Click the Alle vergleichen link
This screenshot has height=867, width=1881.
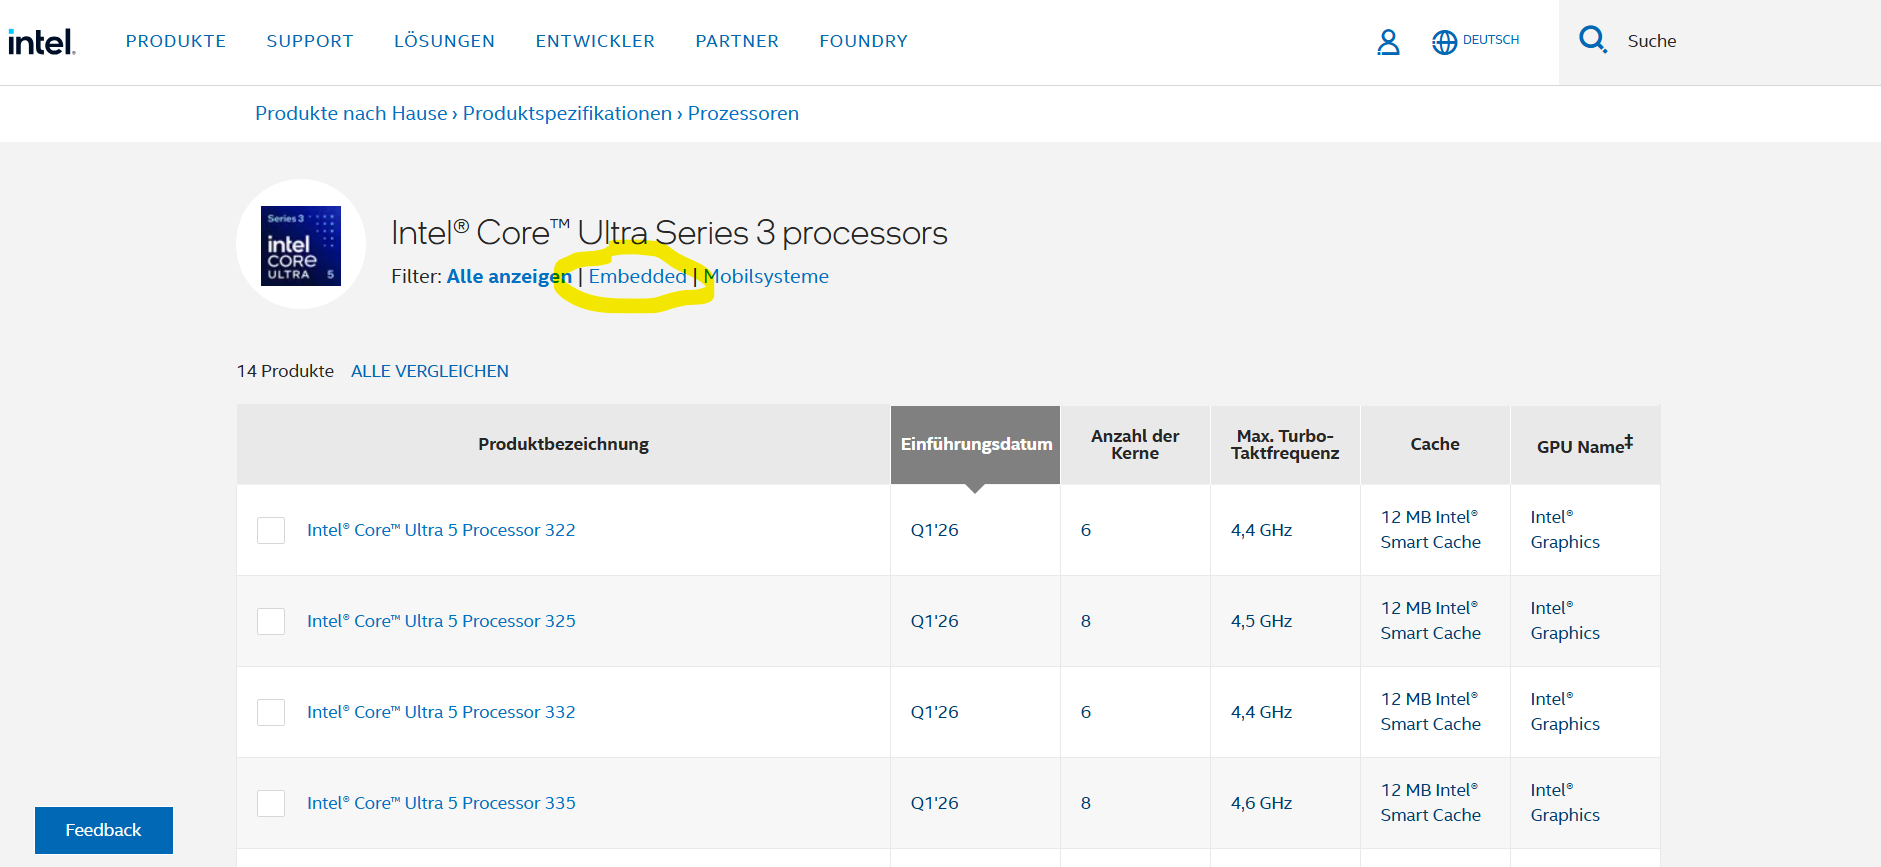(429, 371)
